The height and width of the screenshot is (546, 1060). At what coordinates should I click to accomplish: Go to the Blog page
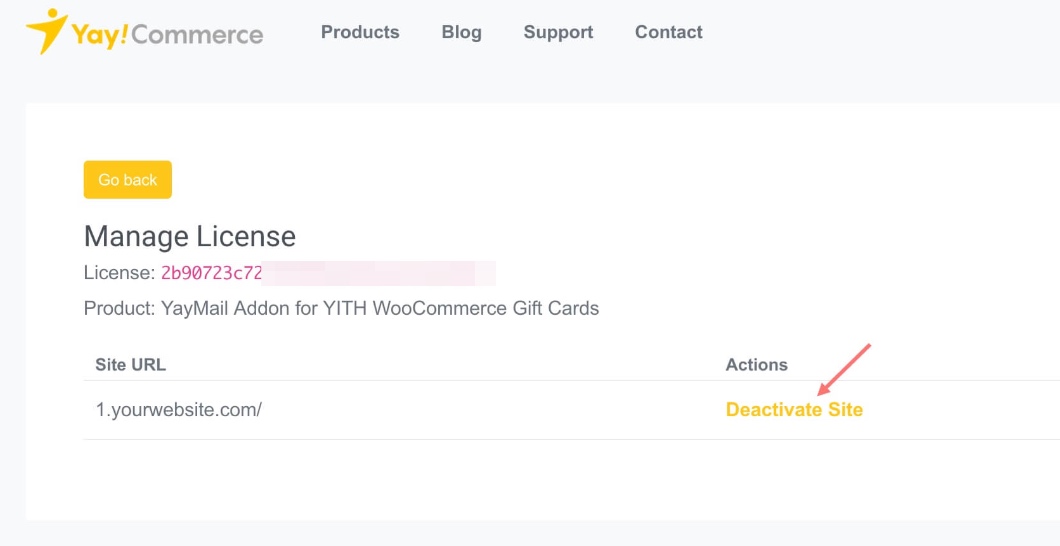[x=461, y=32]
